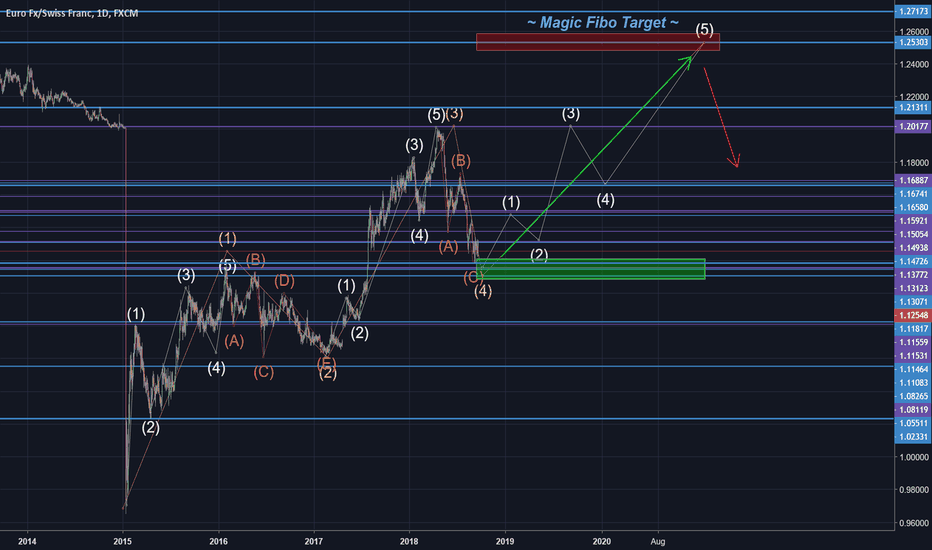Click the 1.16887 price label
The image size is (932, 550).
click(912, 180)
